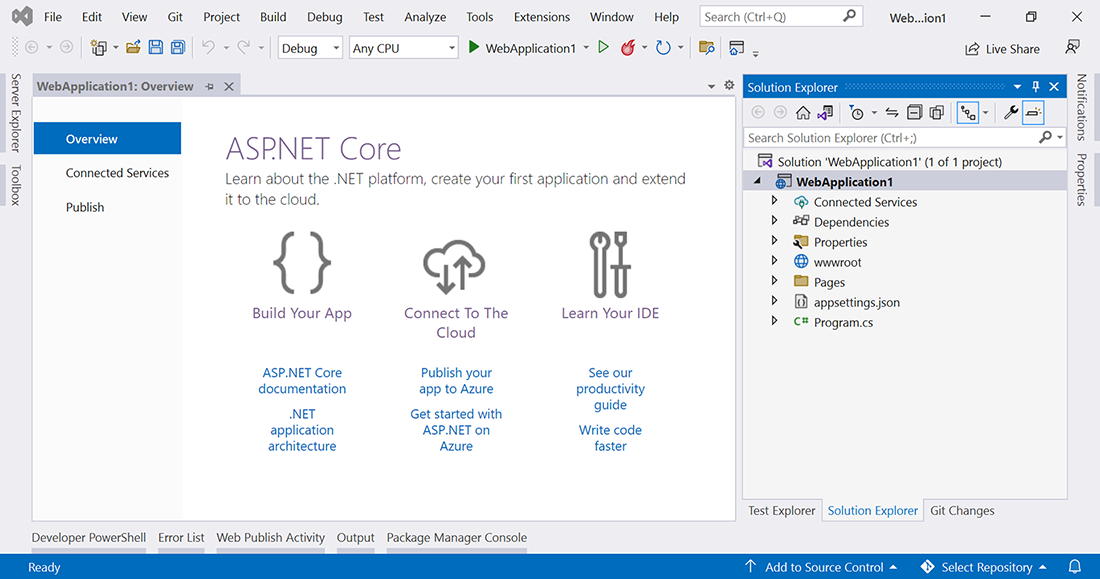Follow the Publish your app to Azure link

pyautogui.click(x=457, y=380)
